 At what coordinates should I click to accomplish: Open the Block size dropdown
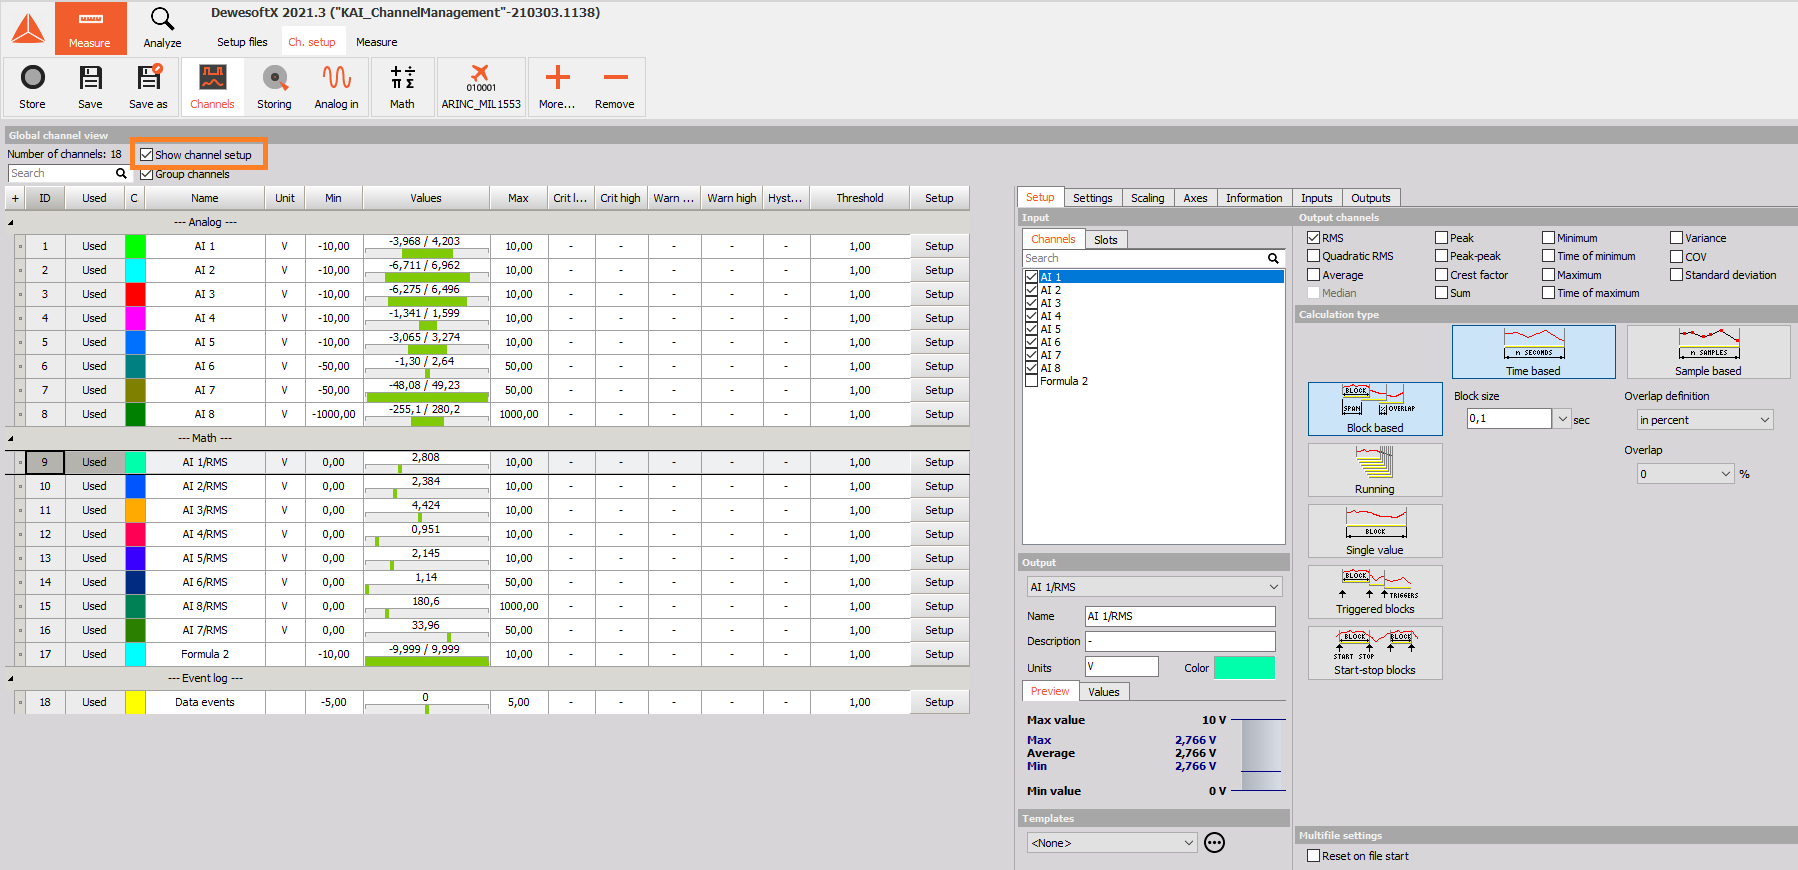(x=1563, y=419)
